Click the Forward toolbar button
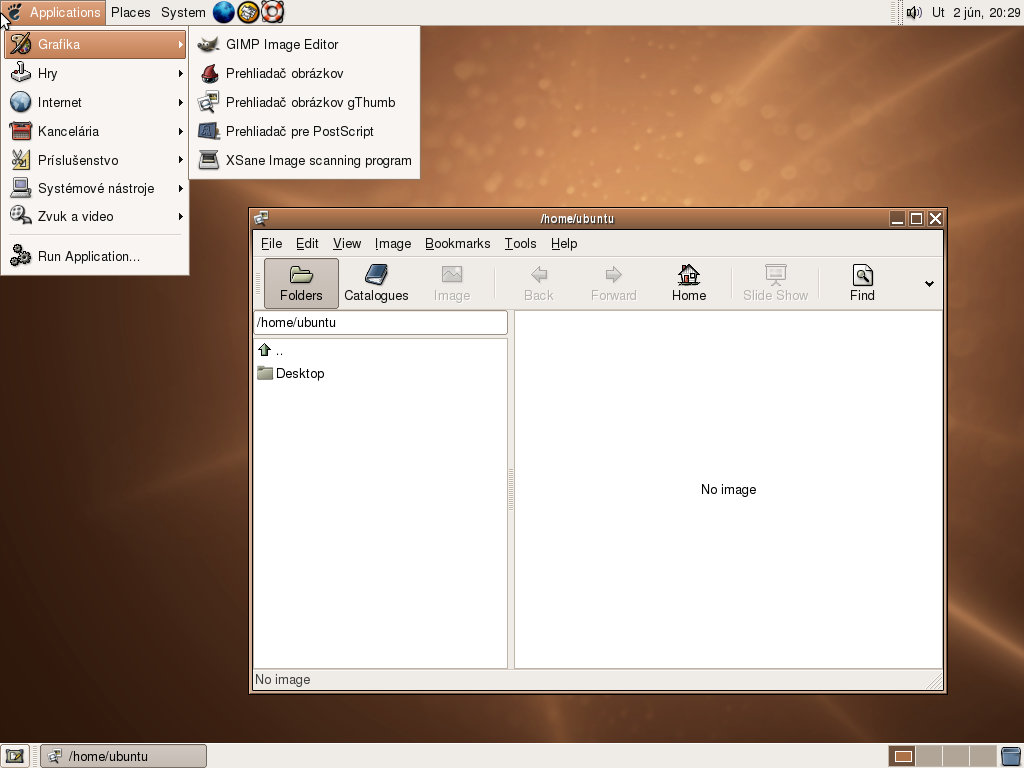This screenshot has width=1024, height=768. point(613,283)
